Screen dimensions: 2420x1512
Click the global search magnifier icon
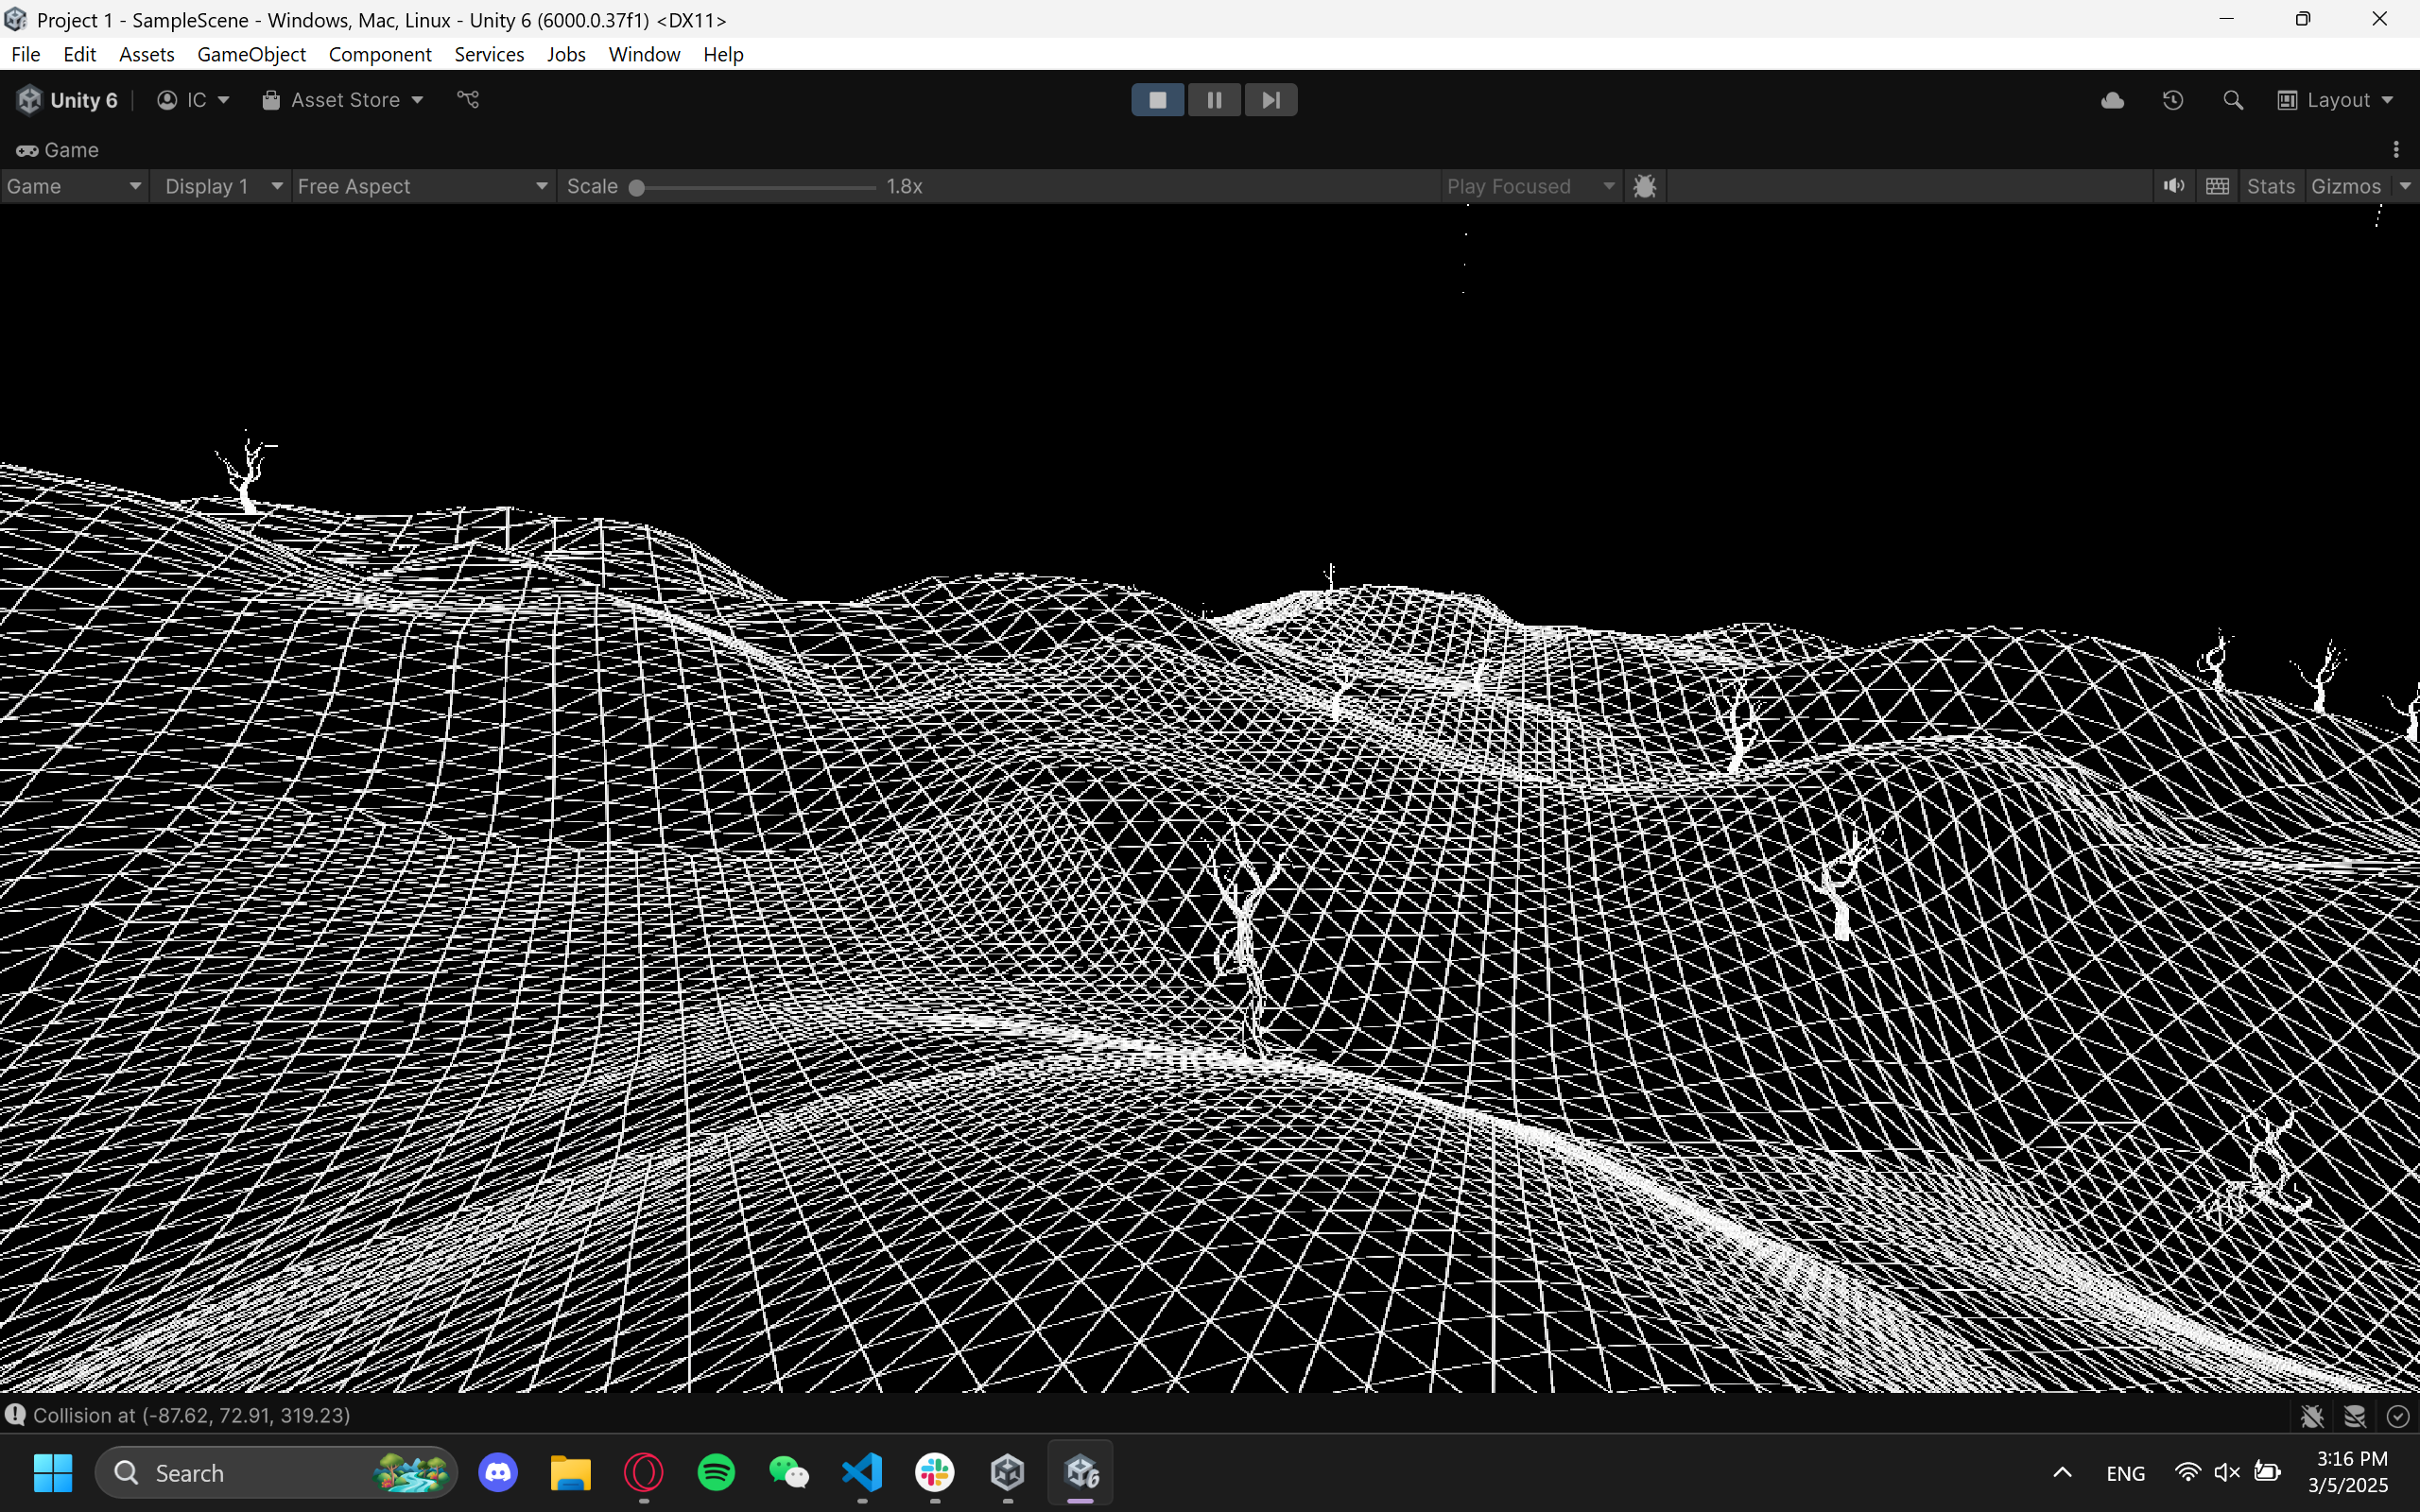click(2233, 100)
